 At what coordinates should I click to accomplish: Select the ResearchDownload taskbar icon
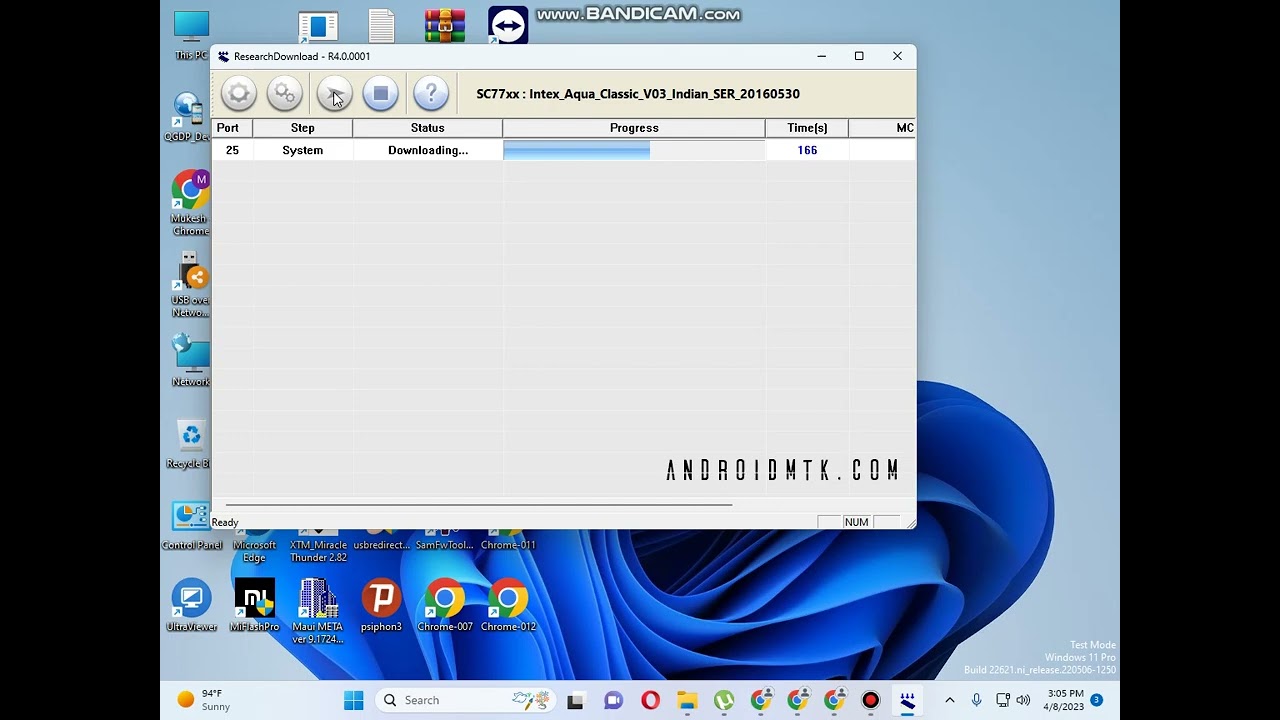907,700
